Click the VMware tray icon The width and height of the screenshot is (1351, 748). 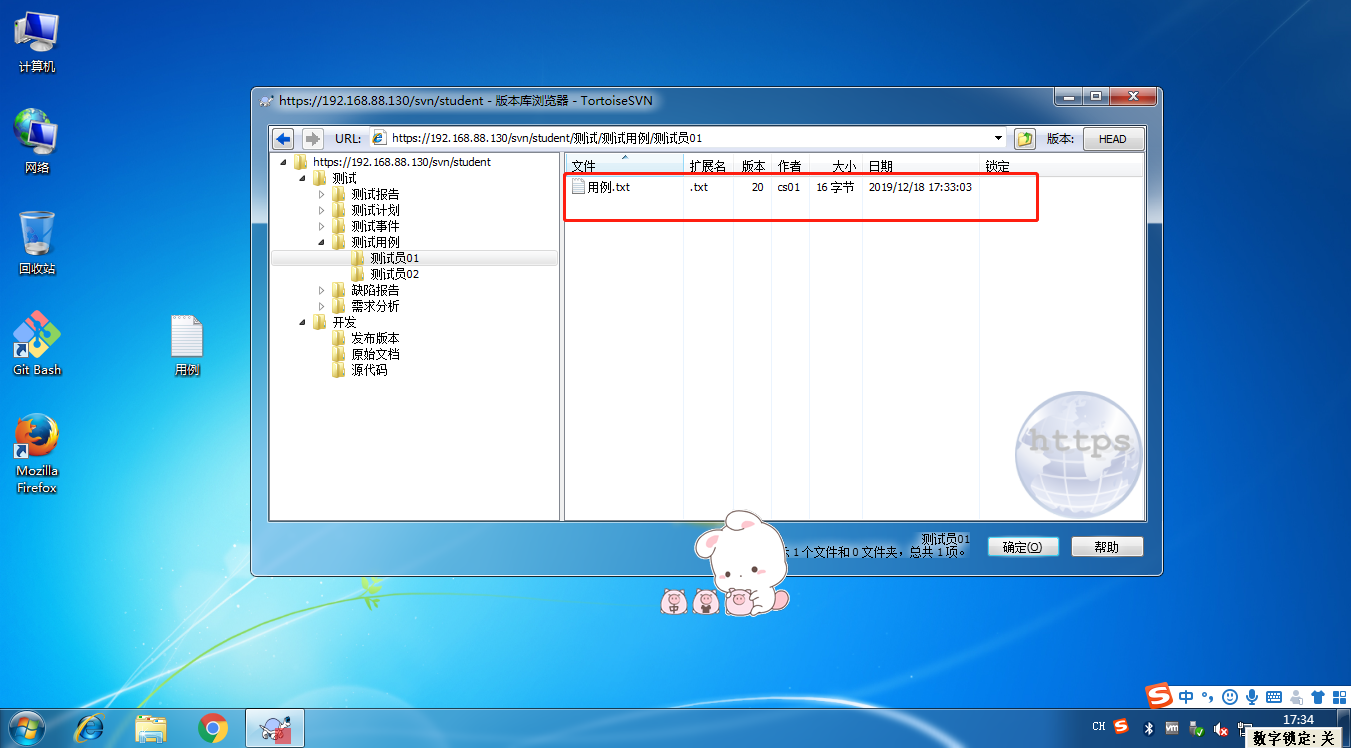(x=1173, y=727)
